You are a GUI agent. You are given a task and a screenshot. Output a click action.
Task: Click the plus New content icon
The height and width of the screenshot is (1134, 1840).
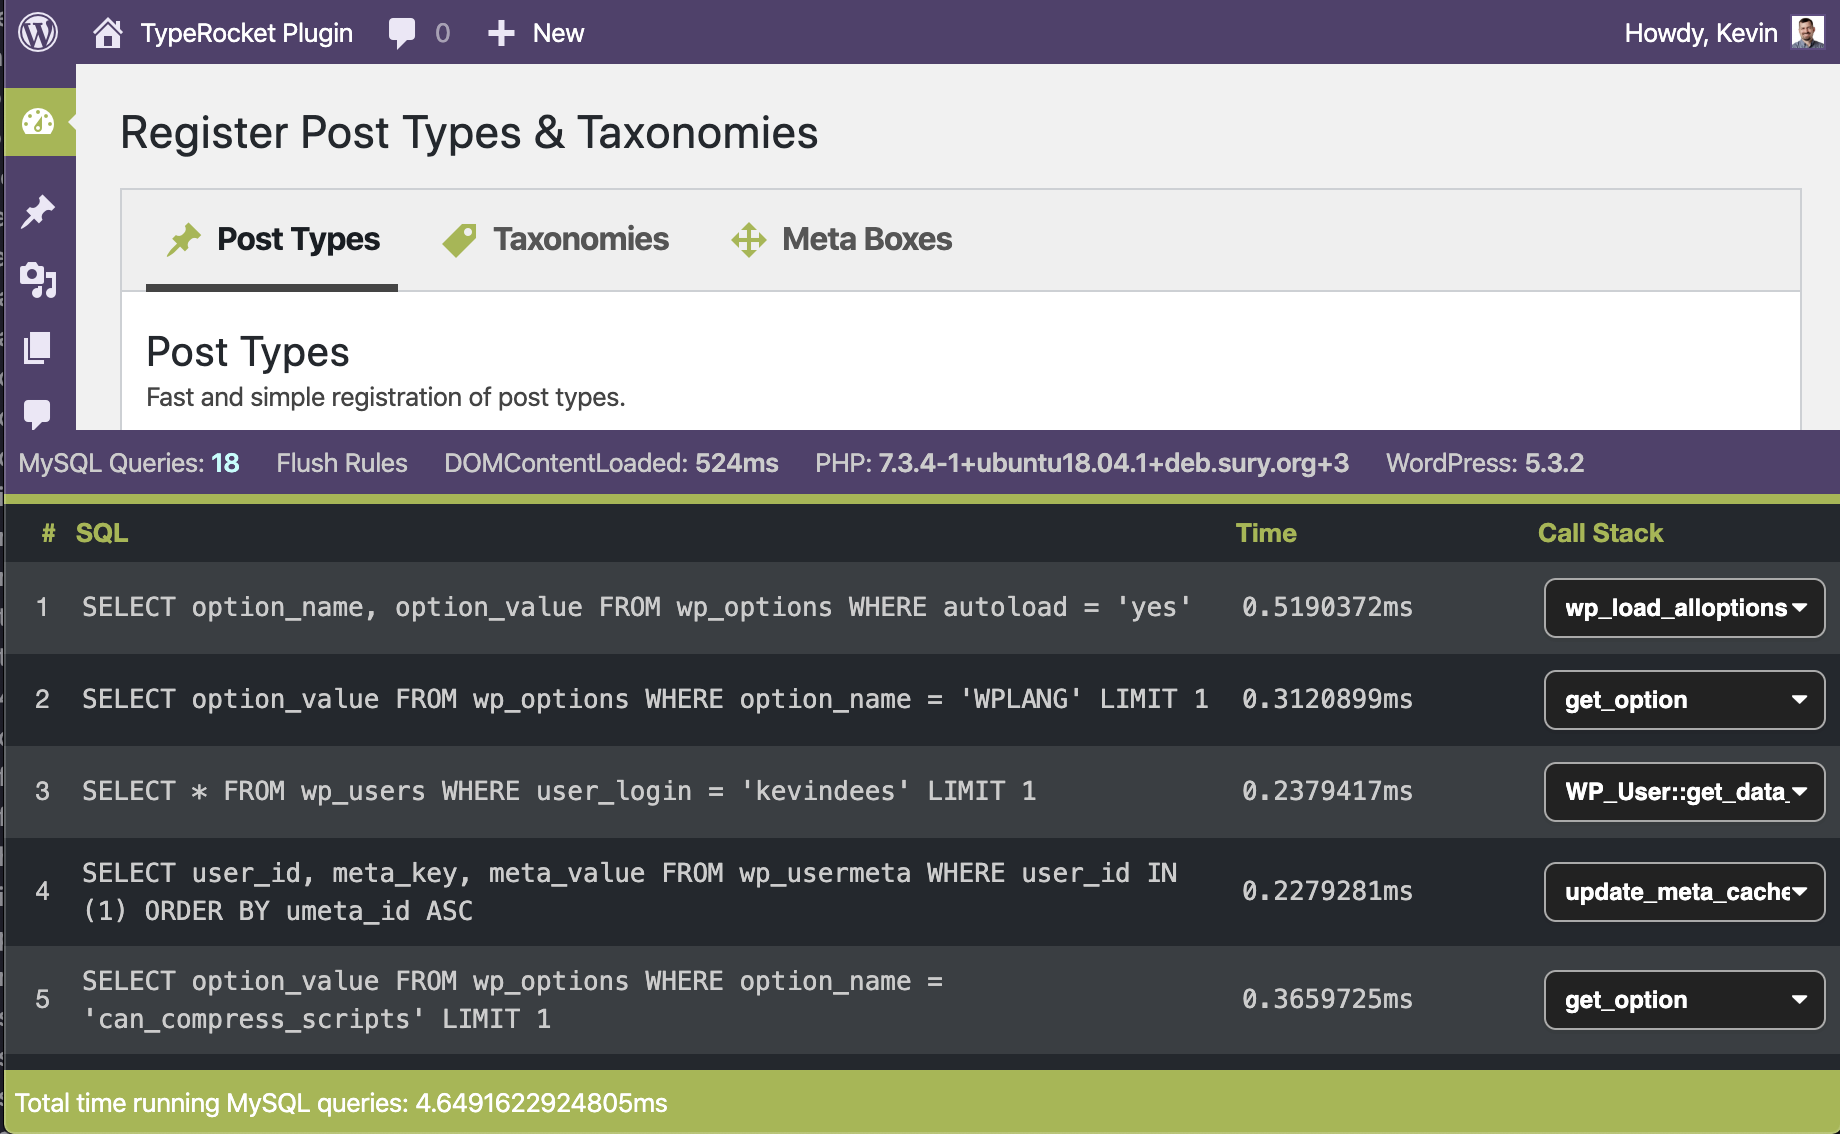tap(501, 33)
